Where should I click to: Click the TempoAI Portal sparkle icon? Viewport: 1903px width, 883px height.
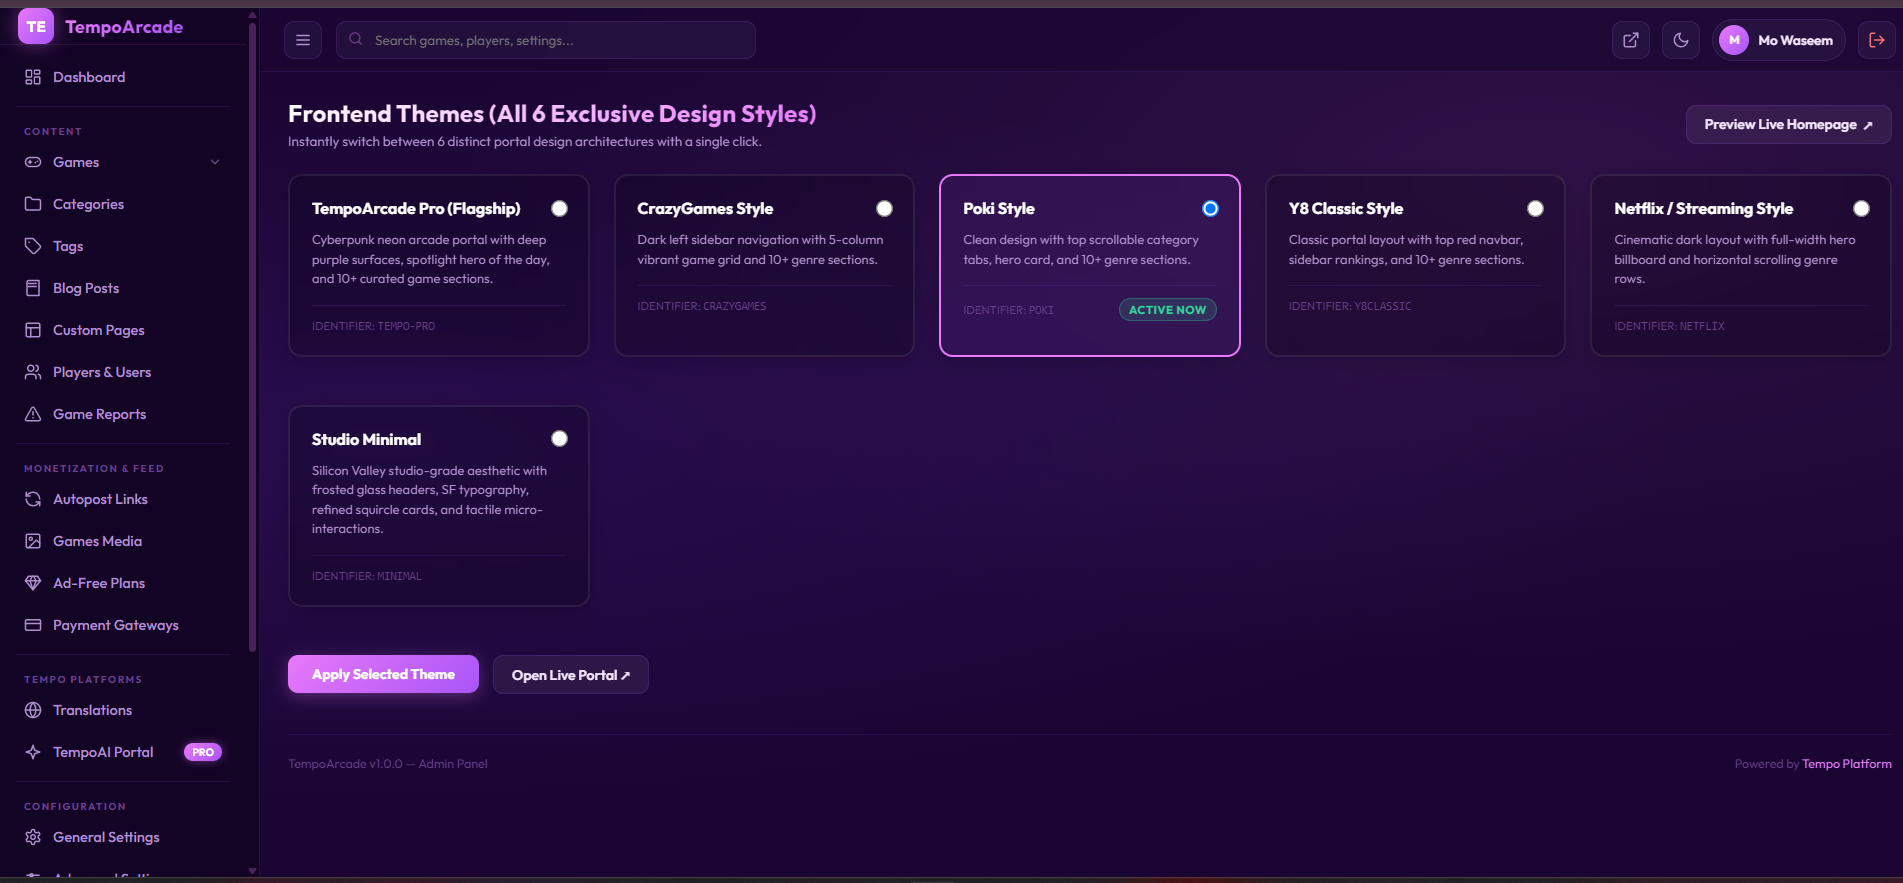click(x=33, y=752)
